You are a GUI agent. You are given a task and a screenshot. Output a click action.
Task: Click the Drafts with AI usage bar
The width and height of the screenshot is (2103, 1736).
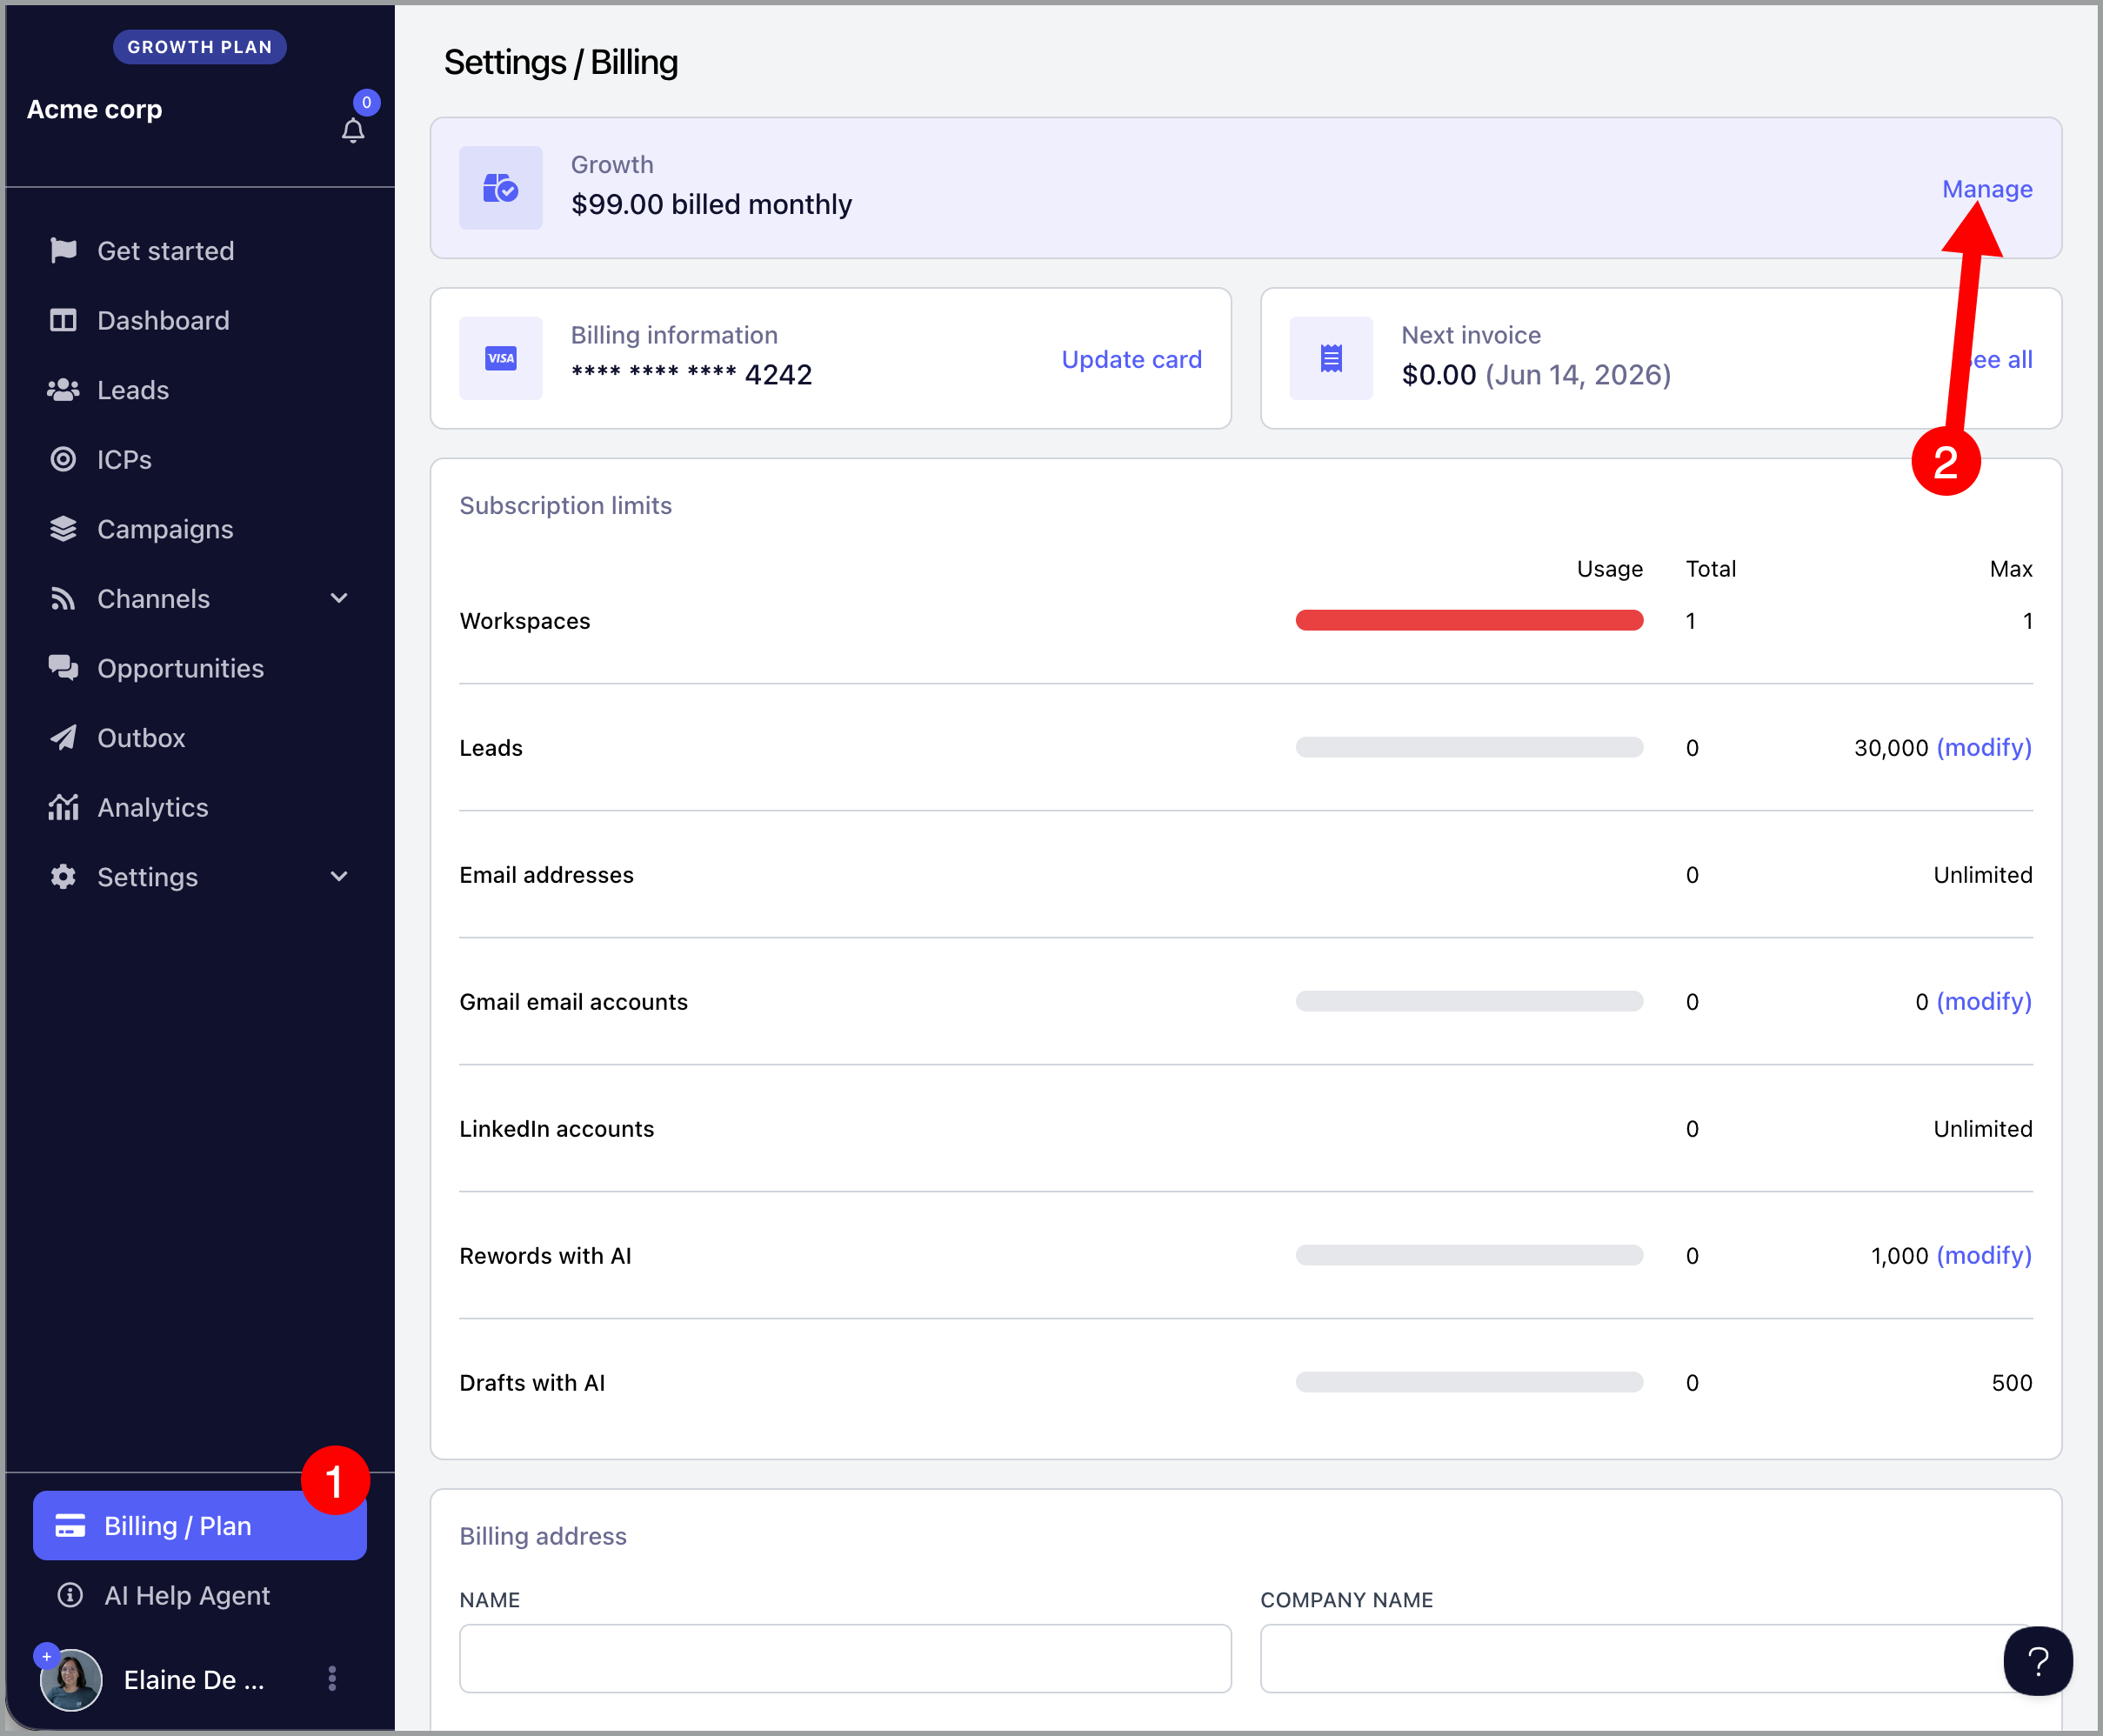point(1469,1382)
